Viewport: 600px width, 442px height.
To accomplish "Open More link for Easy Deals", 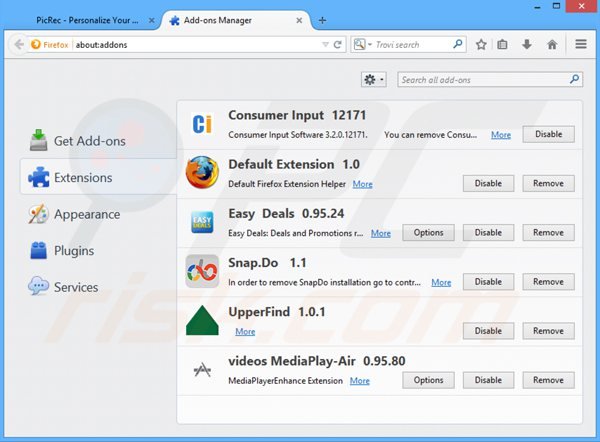I will (x=381, y=233).
